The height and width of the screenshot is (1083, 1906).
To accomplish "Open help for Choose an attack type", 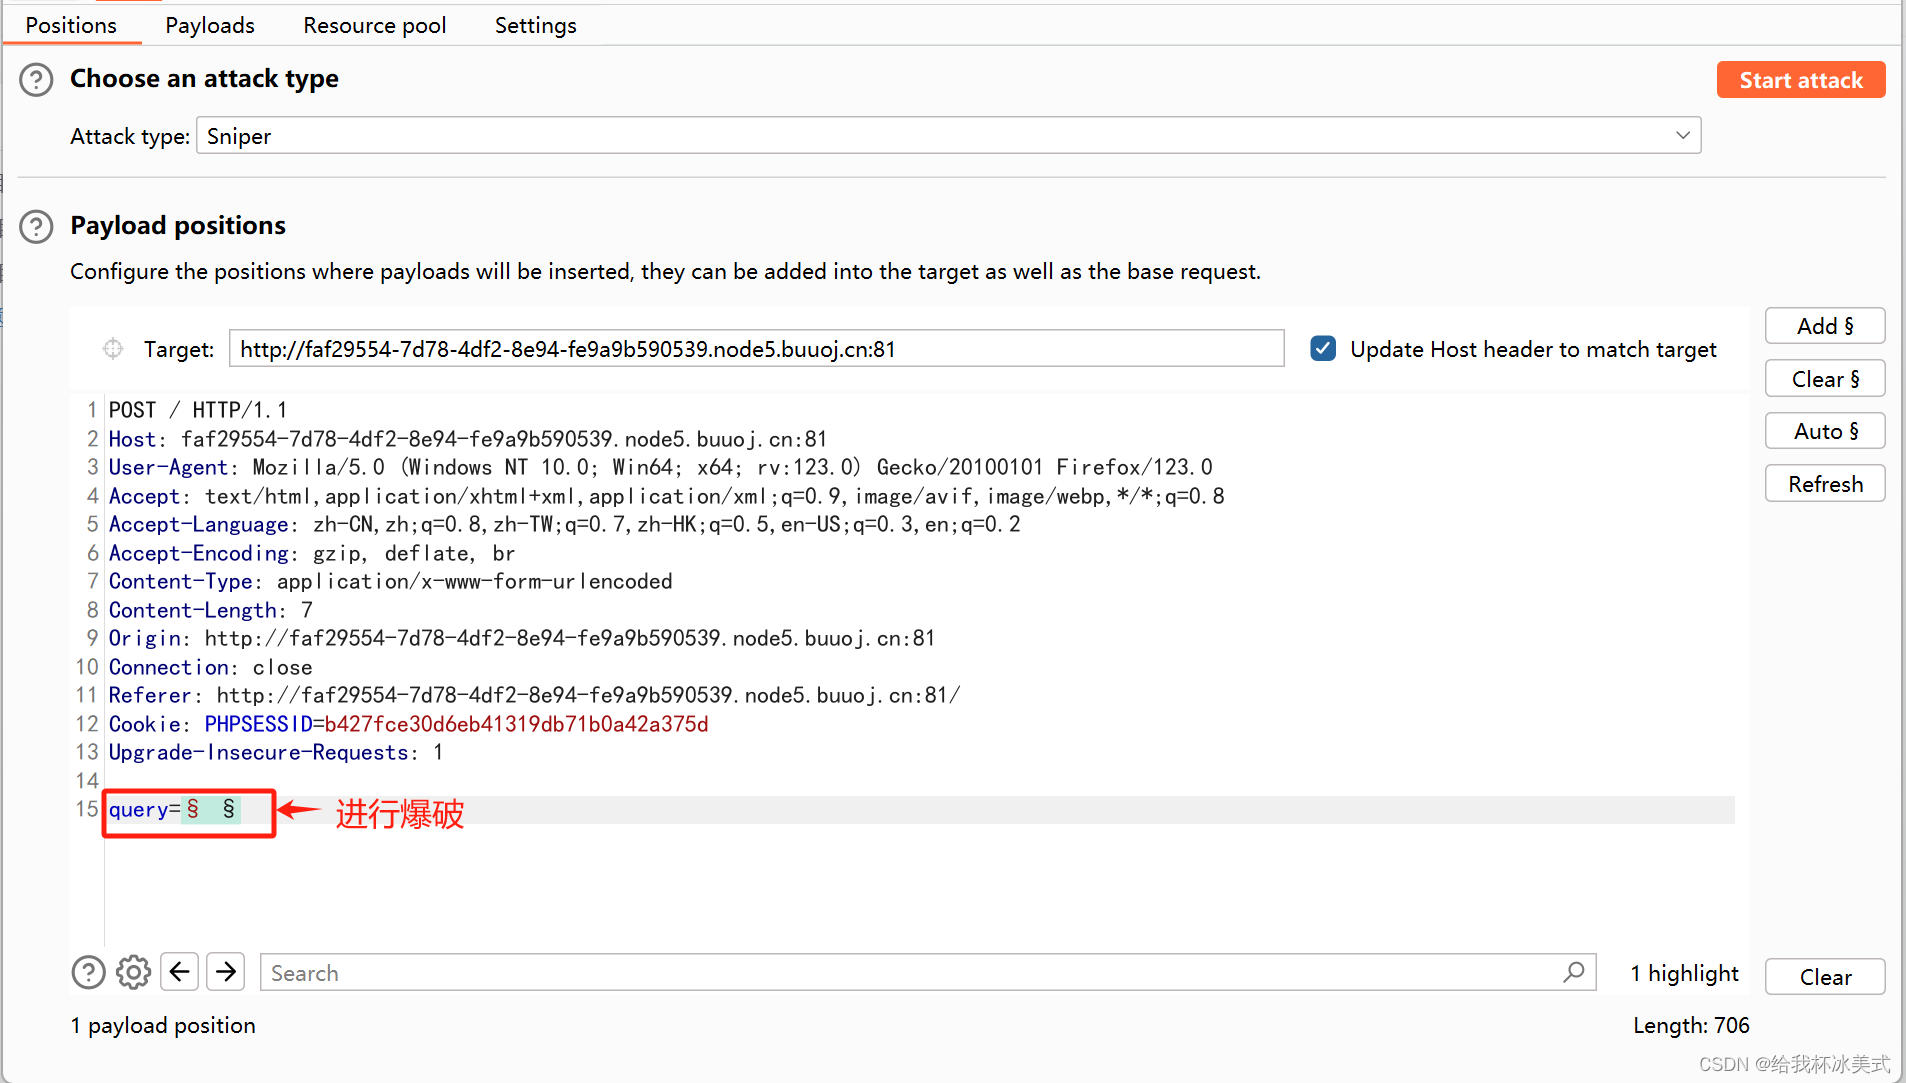I will pos(36,79).
